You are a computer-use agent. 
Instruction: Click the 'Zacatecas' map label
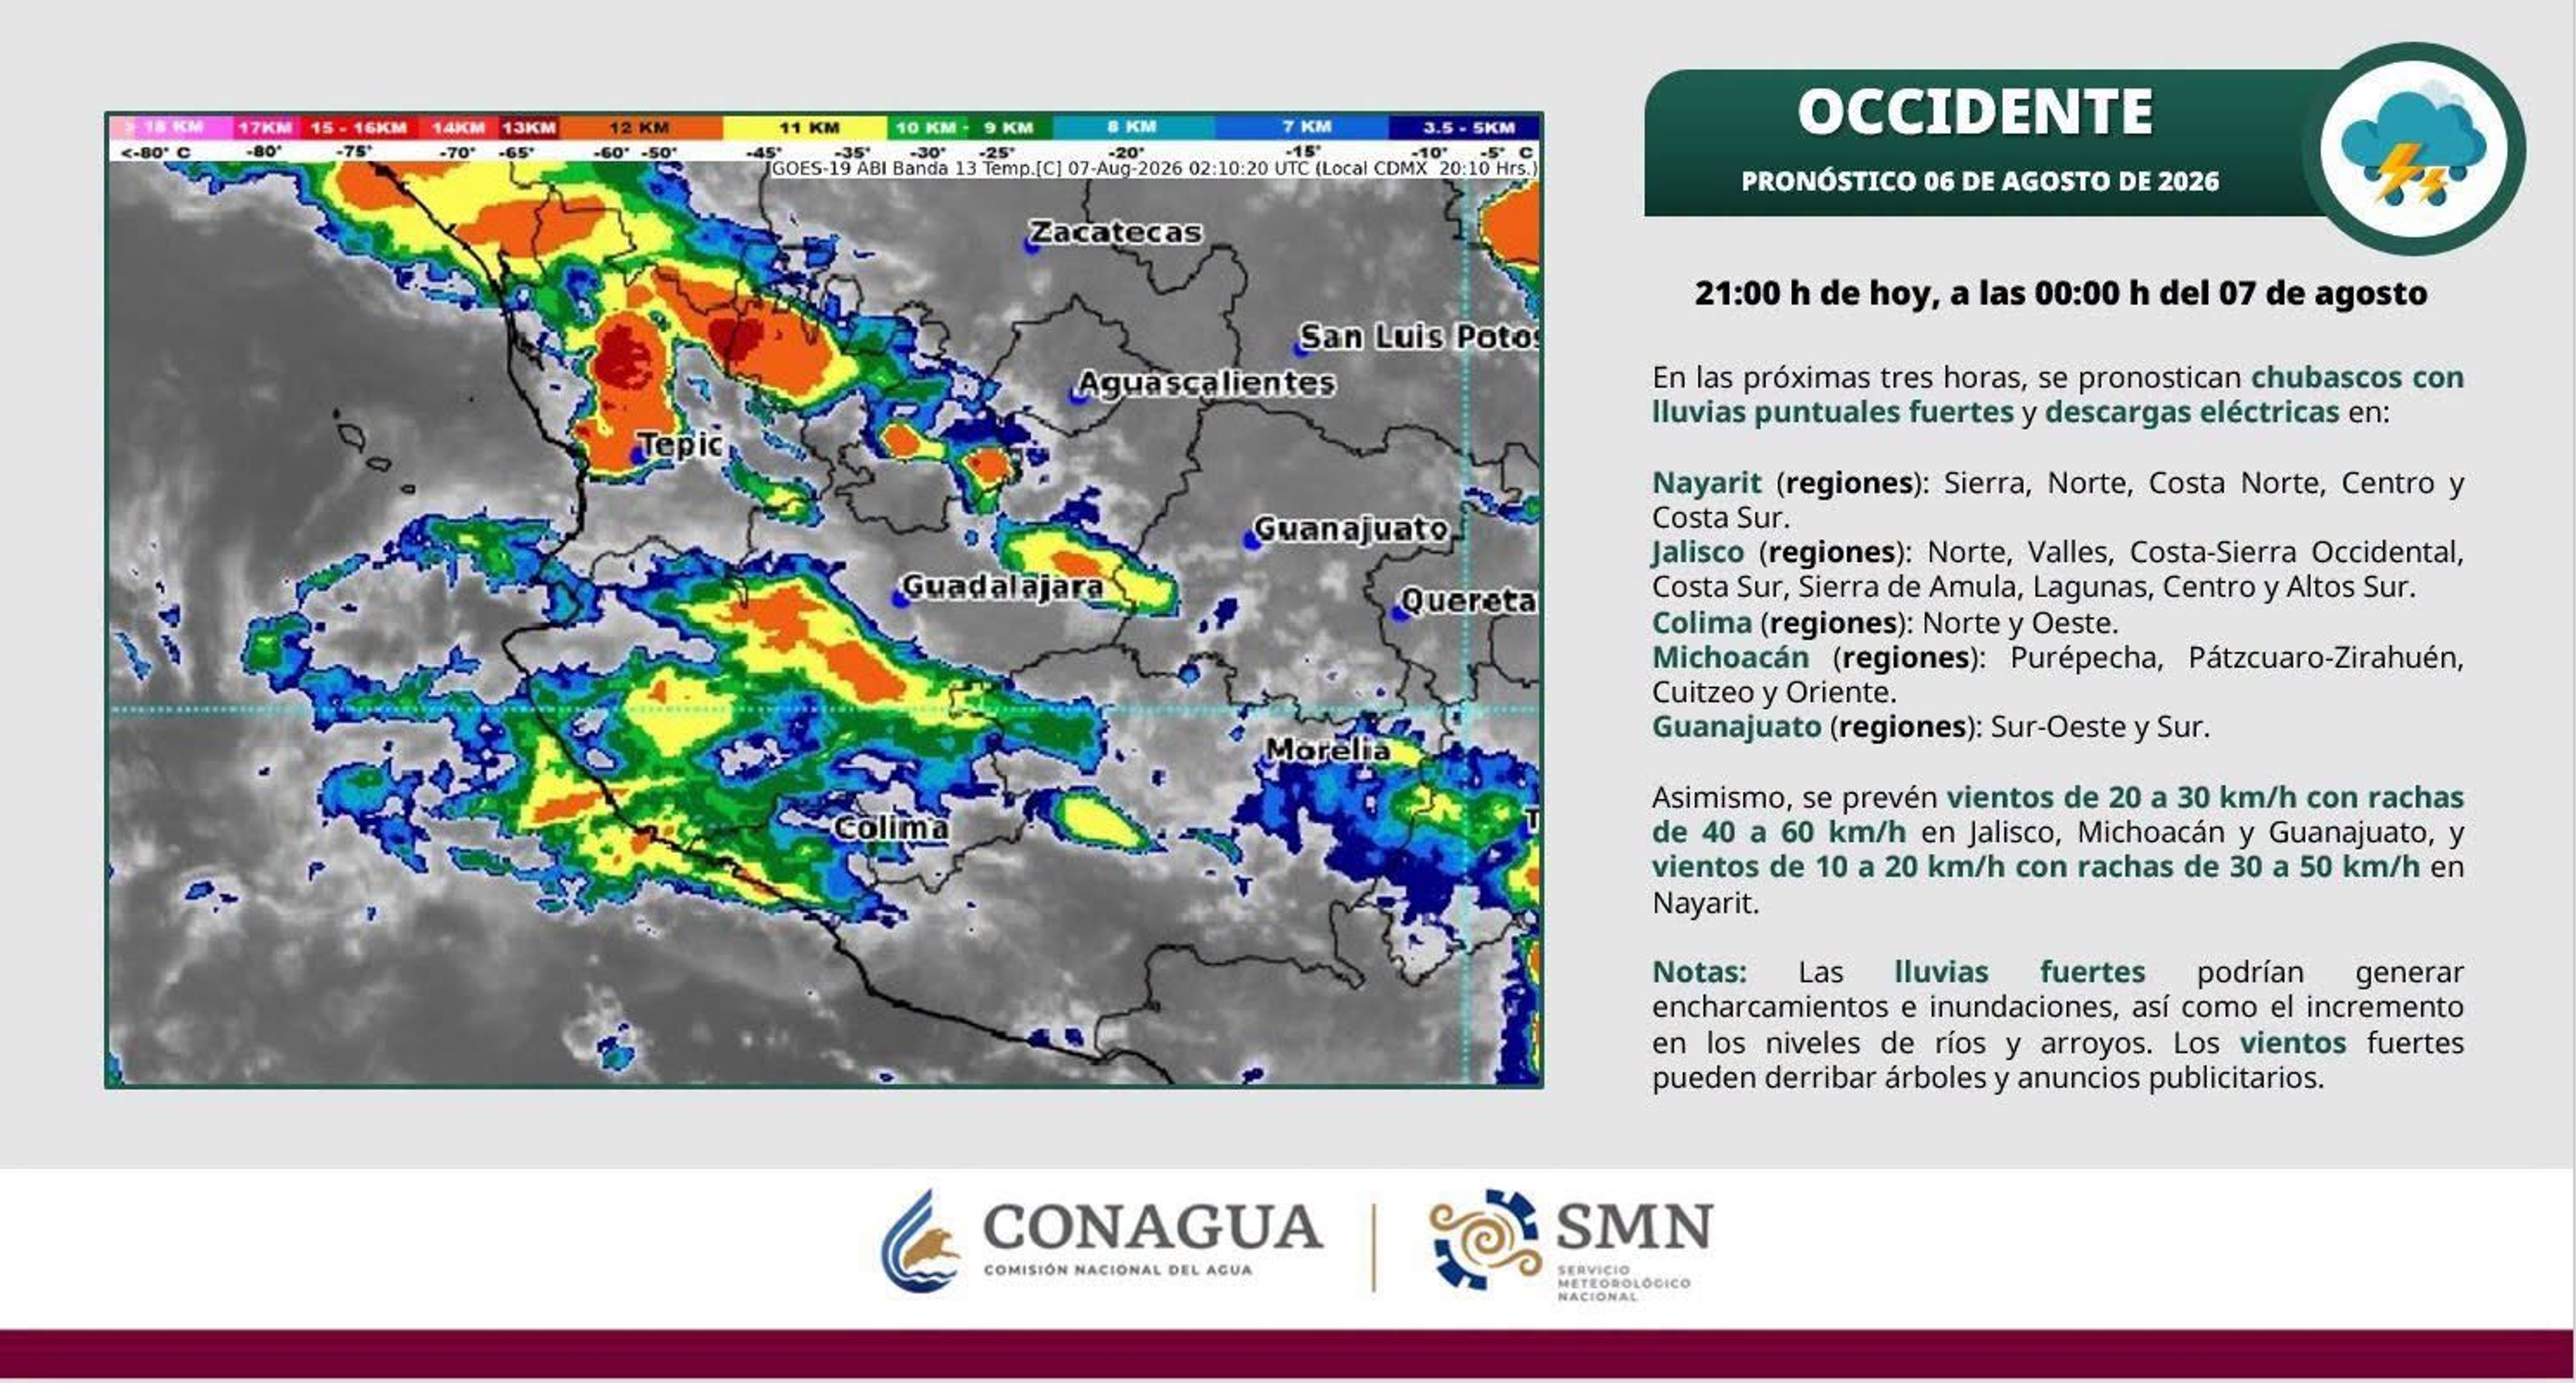tap(1115, 232)
